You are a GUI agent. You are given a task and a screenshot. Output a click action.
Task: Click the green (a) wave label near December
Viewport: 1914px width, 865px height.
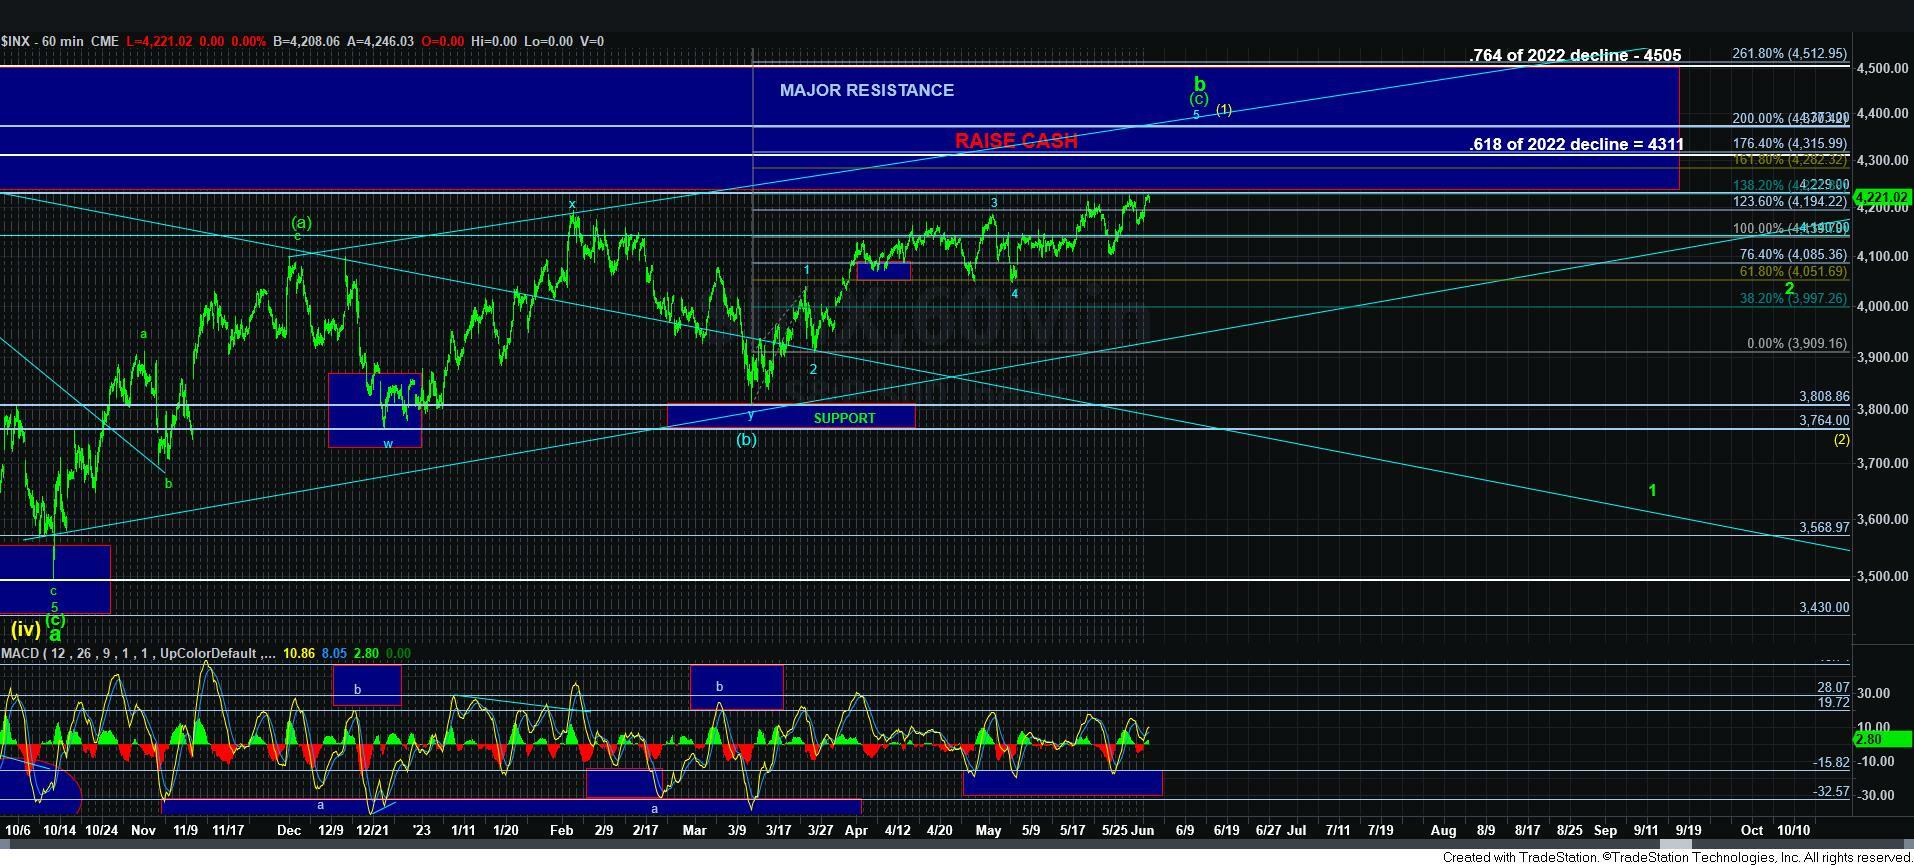pos(301,222)
